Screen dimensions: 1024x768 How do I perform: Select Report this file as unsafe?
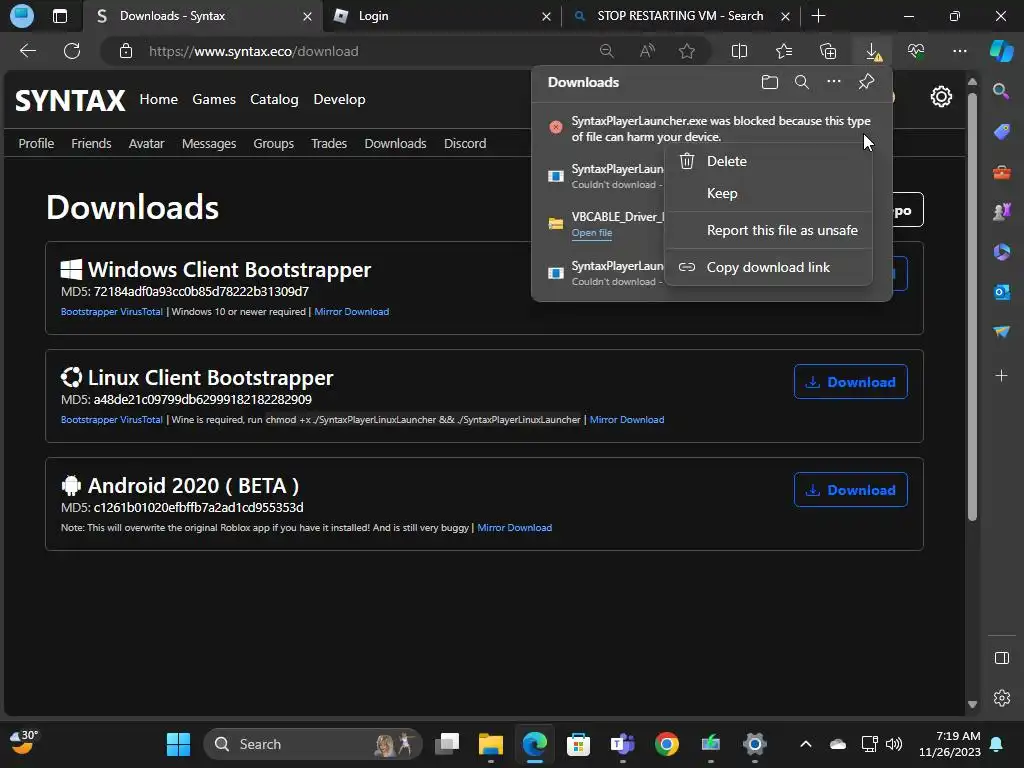(768, 231)
